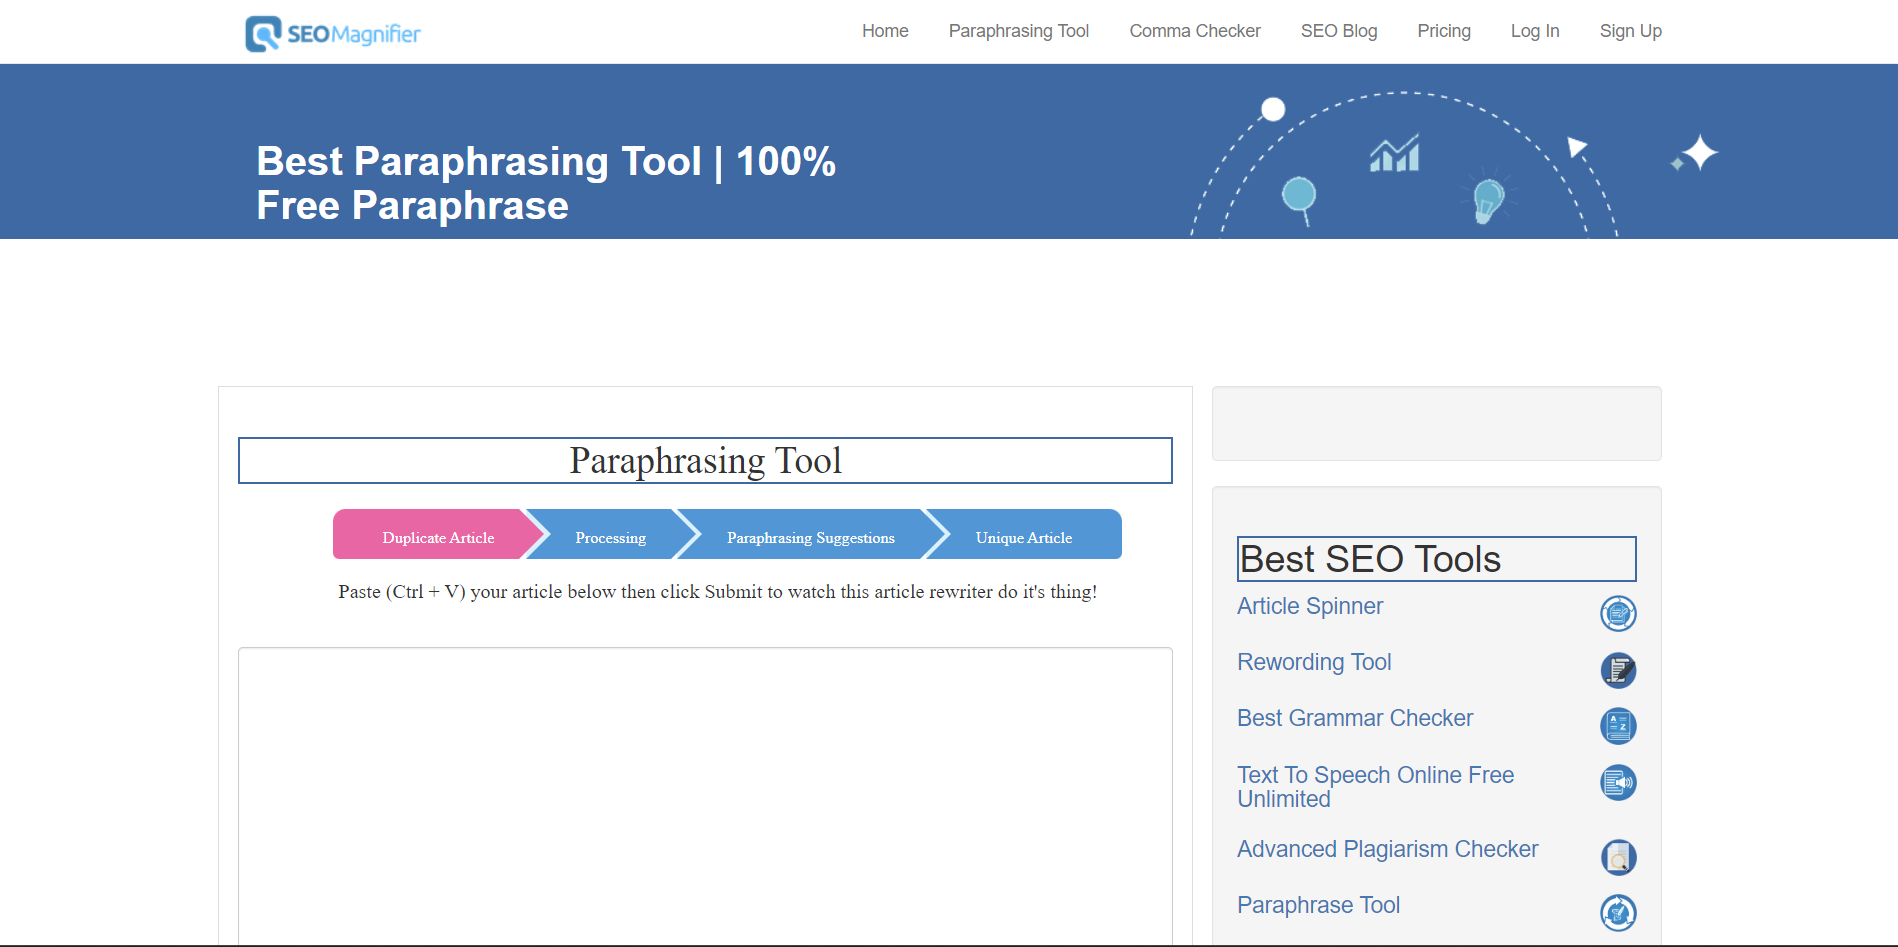Open the Rewording Tool link

1314,662
